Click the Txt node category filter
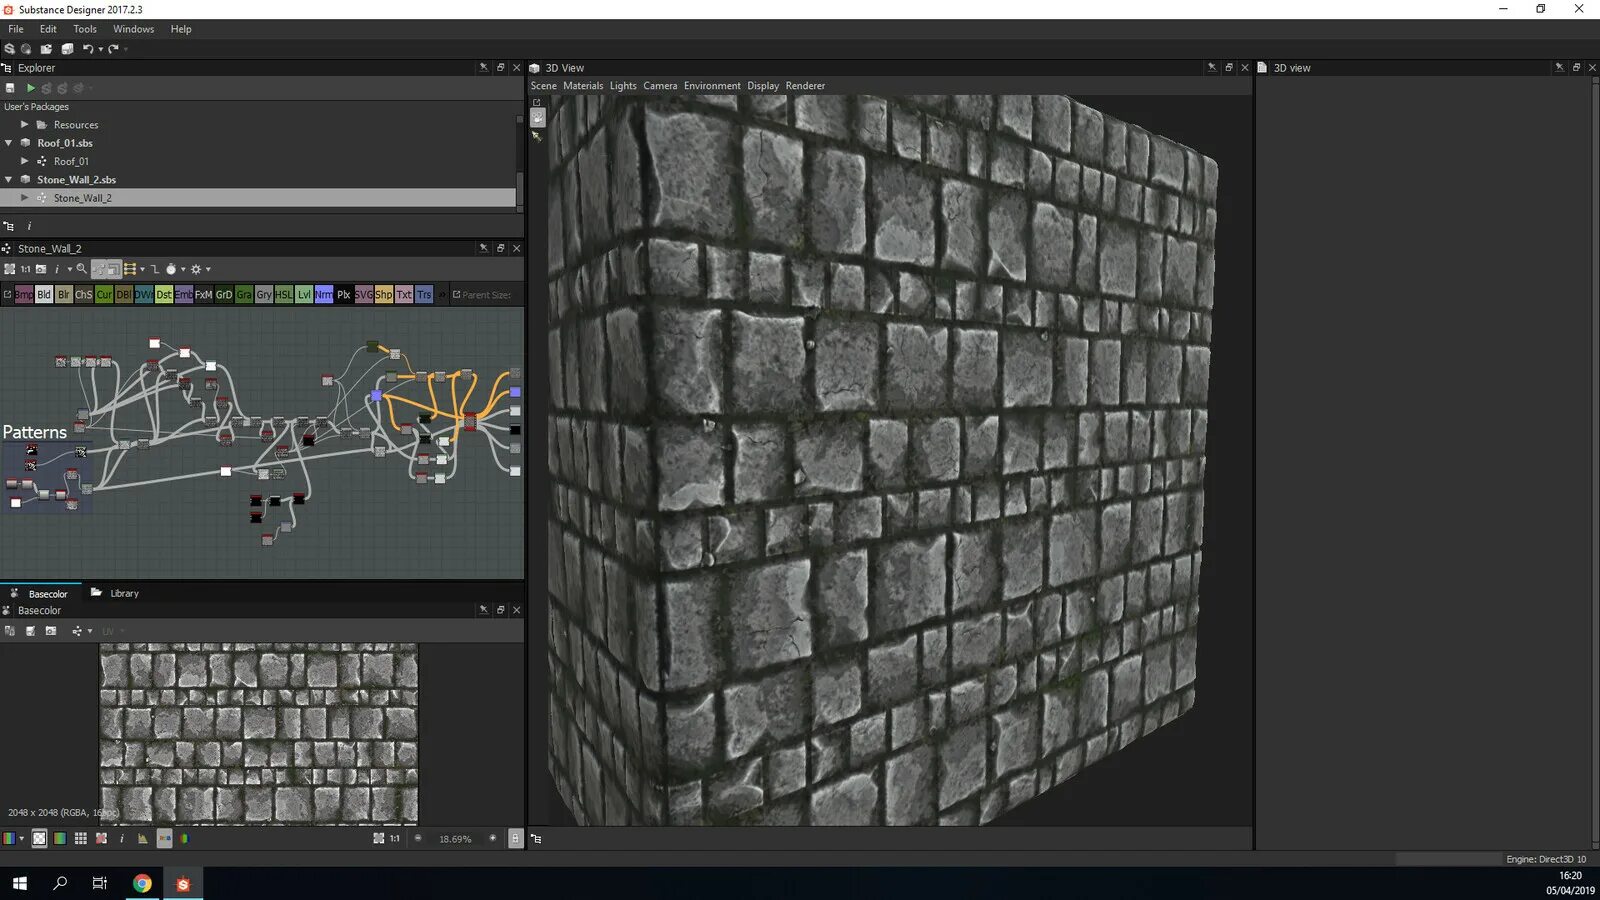This screenshot has height=900, width=1600. (406, 295)
